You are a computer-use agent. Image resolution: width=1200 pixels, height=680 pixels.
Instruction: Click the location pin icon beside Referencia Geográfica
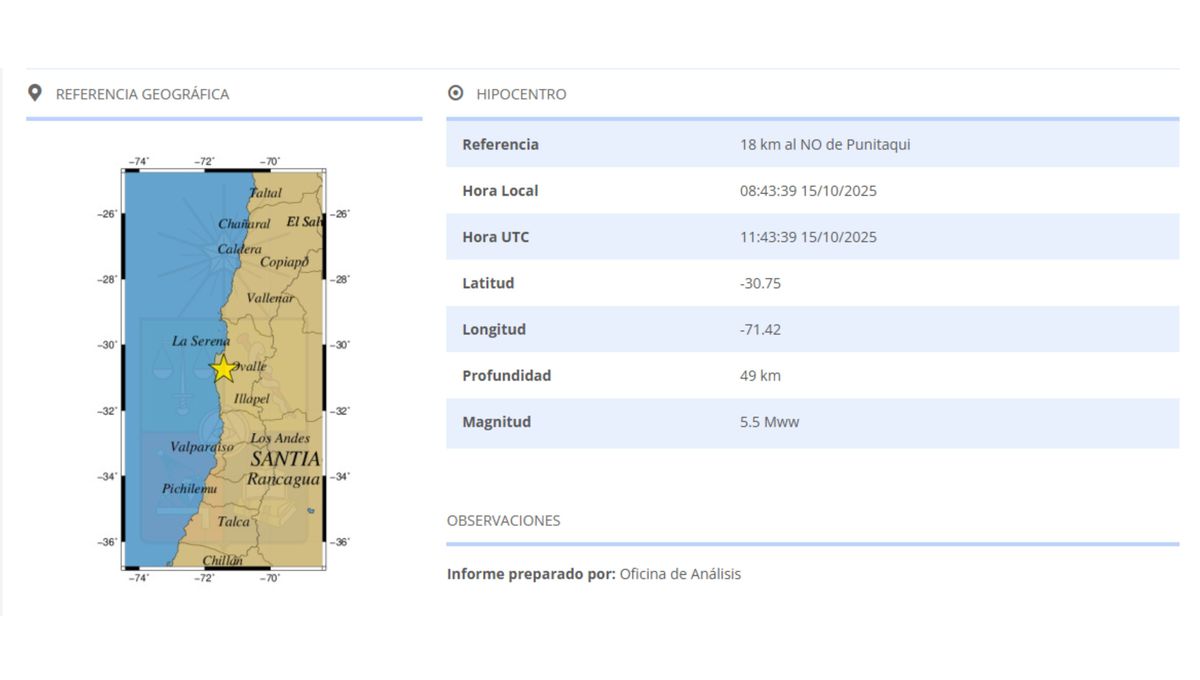(x=35, y=93)
